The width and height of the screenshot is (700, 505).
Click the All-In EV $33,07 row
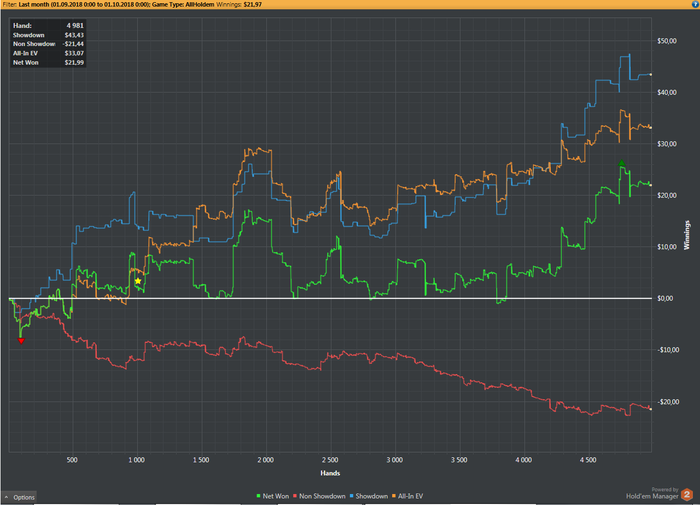coord(48,53)
